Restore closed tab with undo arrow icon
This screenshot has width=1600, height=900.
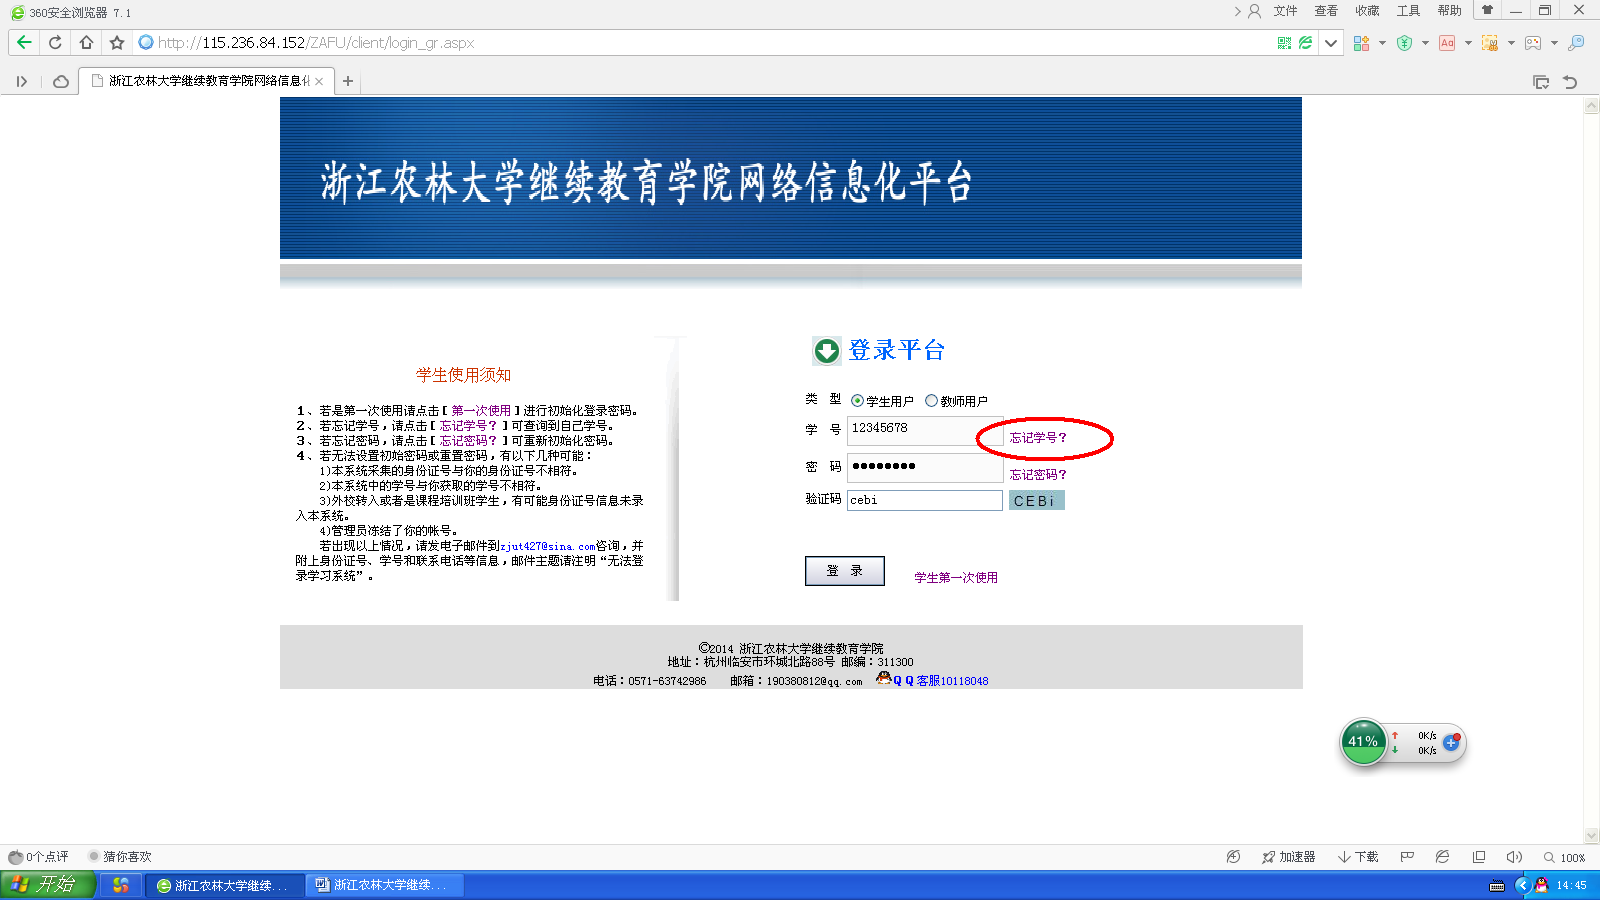click(1570, 82)
